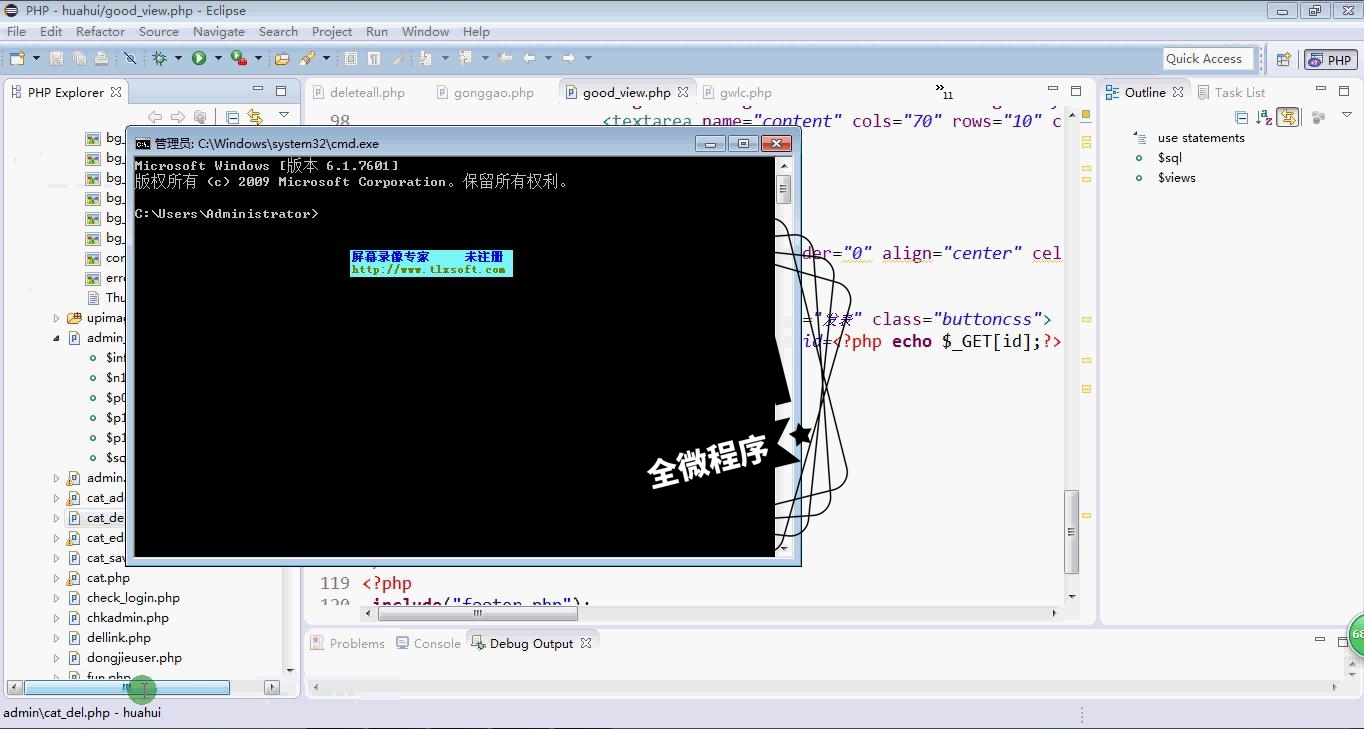Click the cmd window vertical scrollbar thumb

click(784, 189)
